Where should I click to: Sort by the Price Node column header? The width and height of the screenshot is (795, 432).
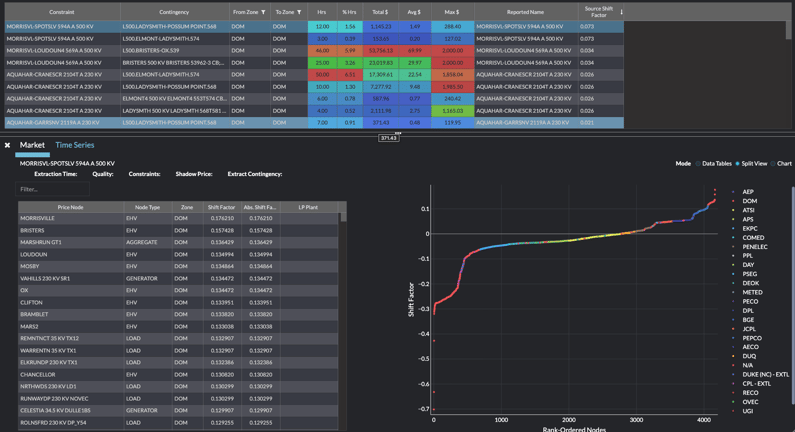point(70,207)
